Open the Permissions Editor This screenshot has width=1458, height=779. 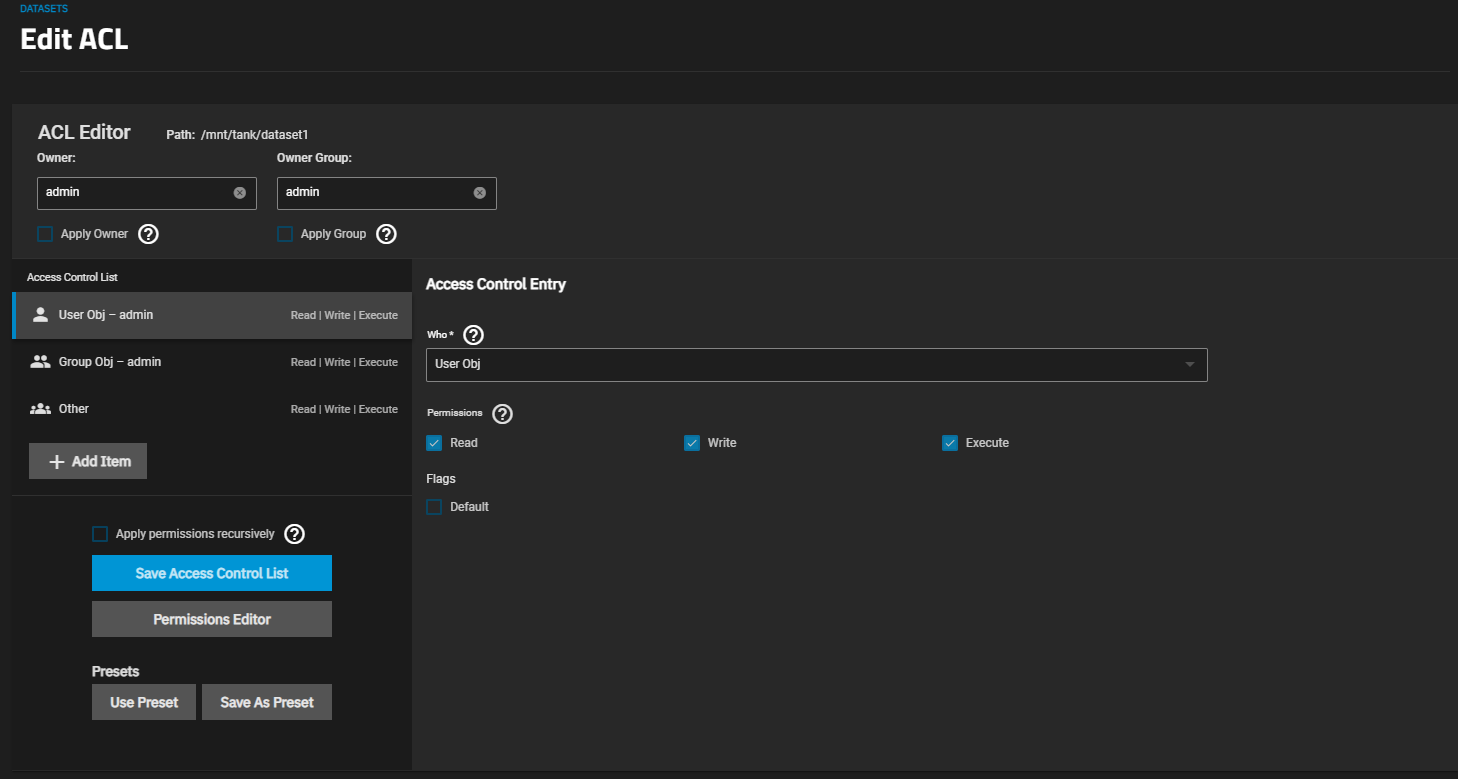point(212,619)
